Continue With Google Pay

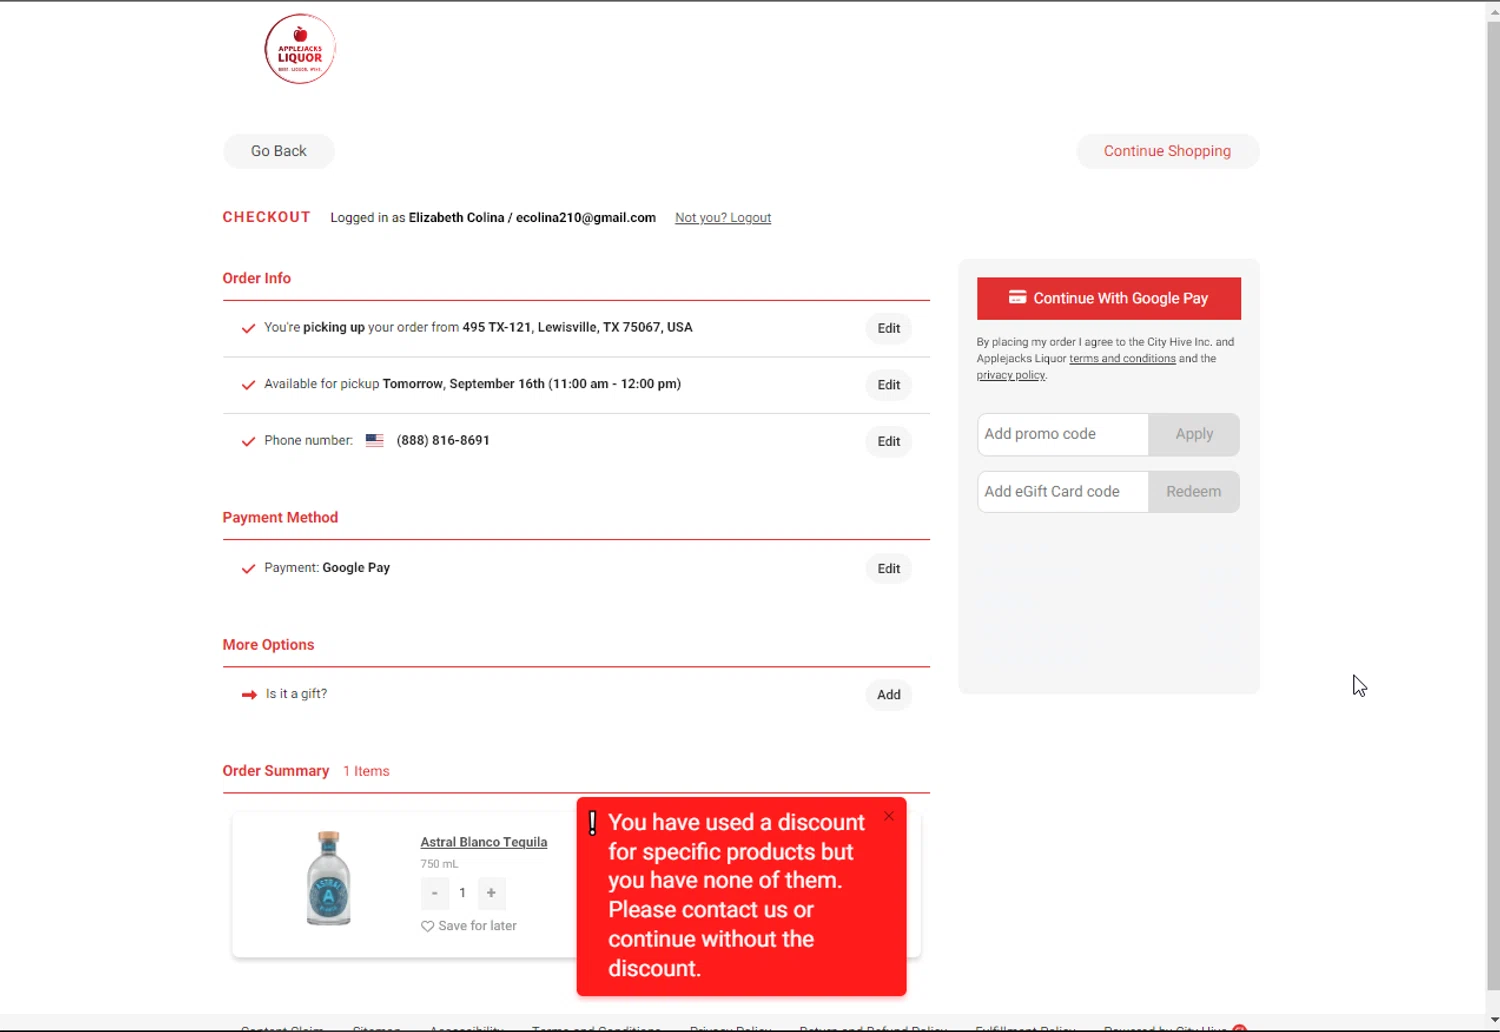1109,298
